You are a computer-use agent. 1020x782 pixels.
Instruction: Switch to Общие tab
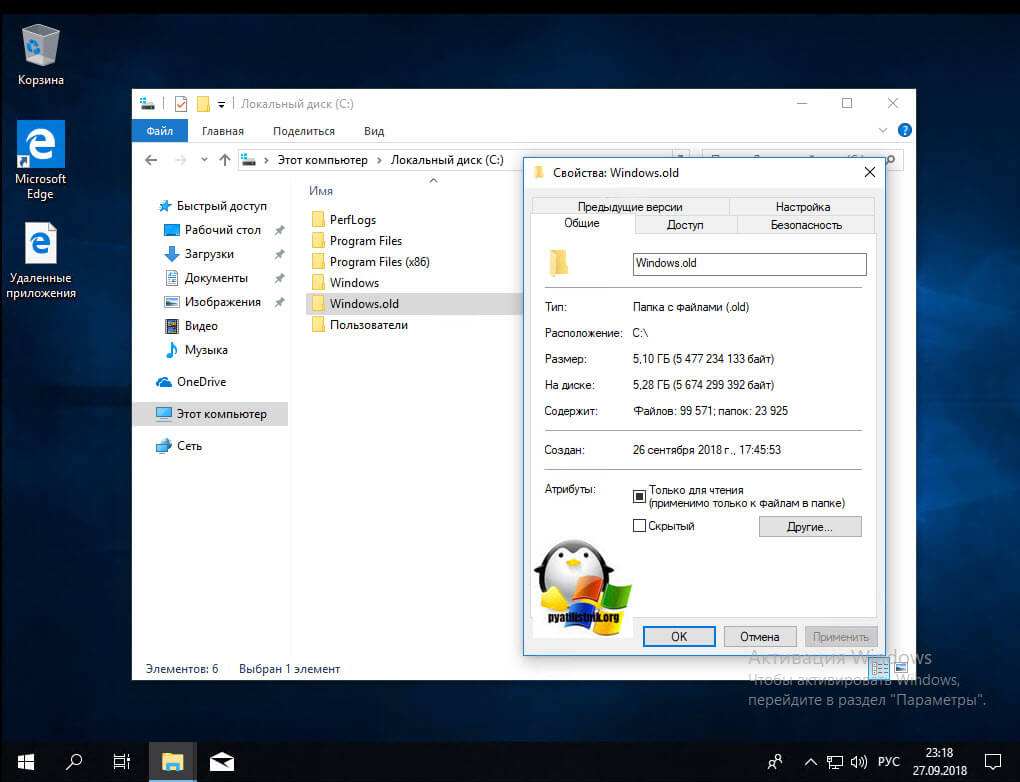coord(582,223)
